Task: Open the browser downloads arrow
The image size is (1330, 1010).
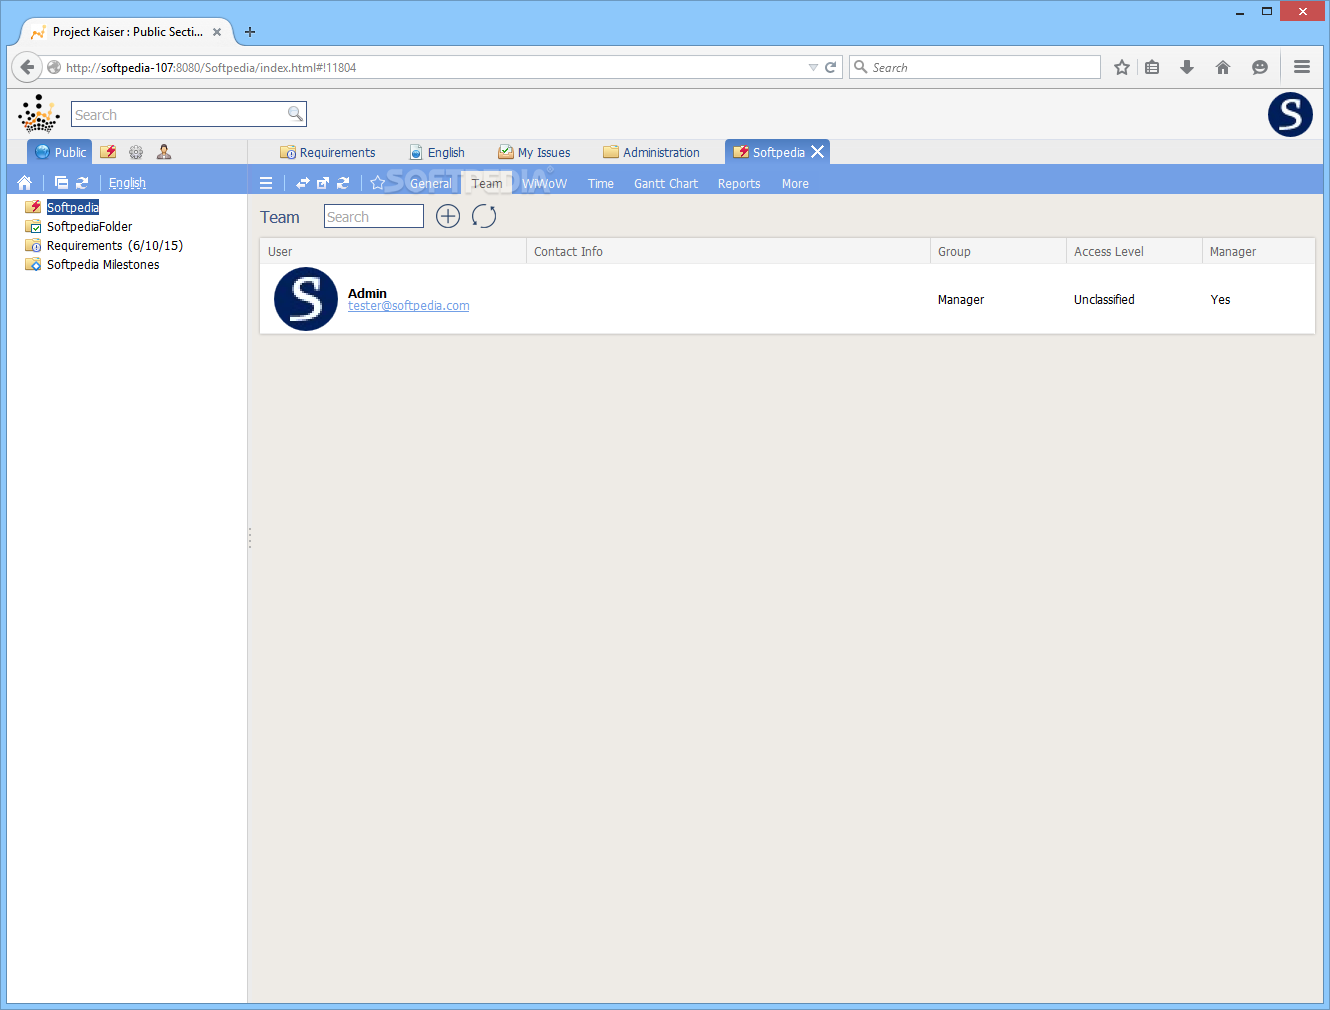Action: [x=1187, y=67]
